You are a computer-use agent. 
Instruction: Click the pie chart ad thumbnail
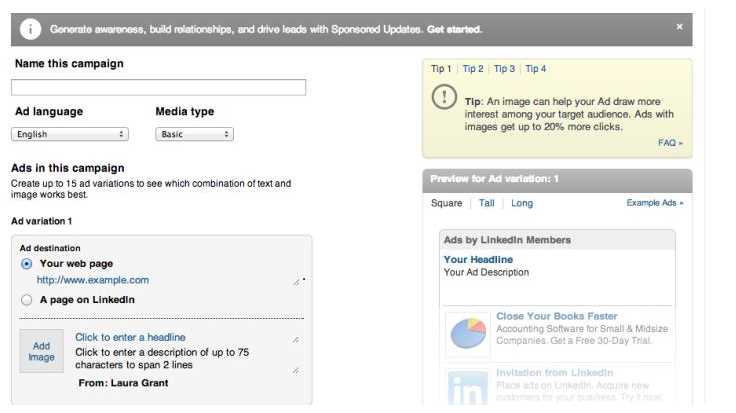point(467,333)
